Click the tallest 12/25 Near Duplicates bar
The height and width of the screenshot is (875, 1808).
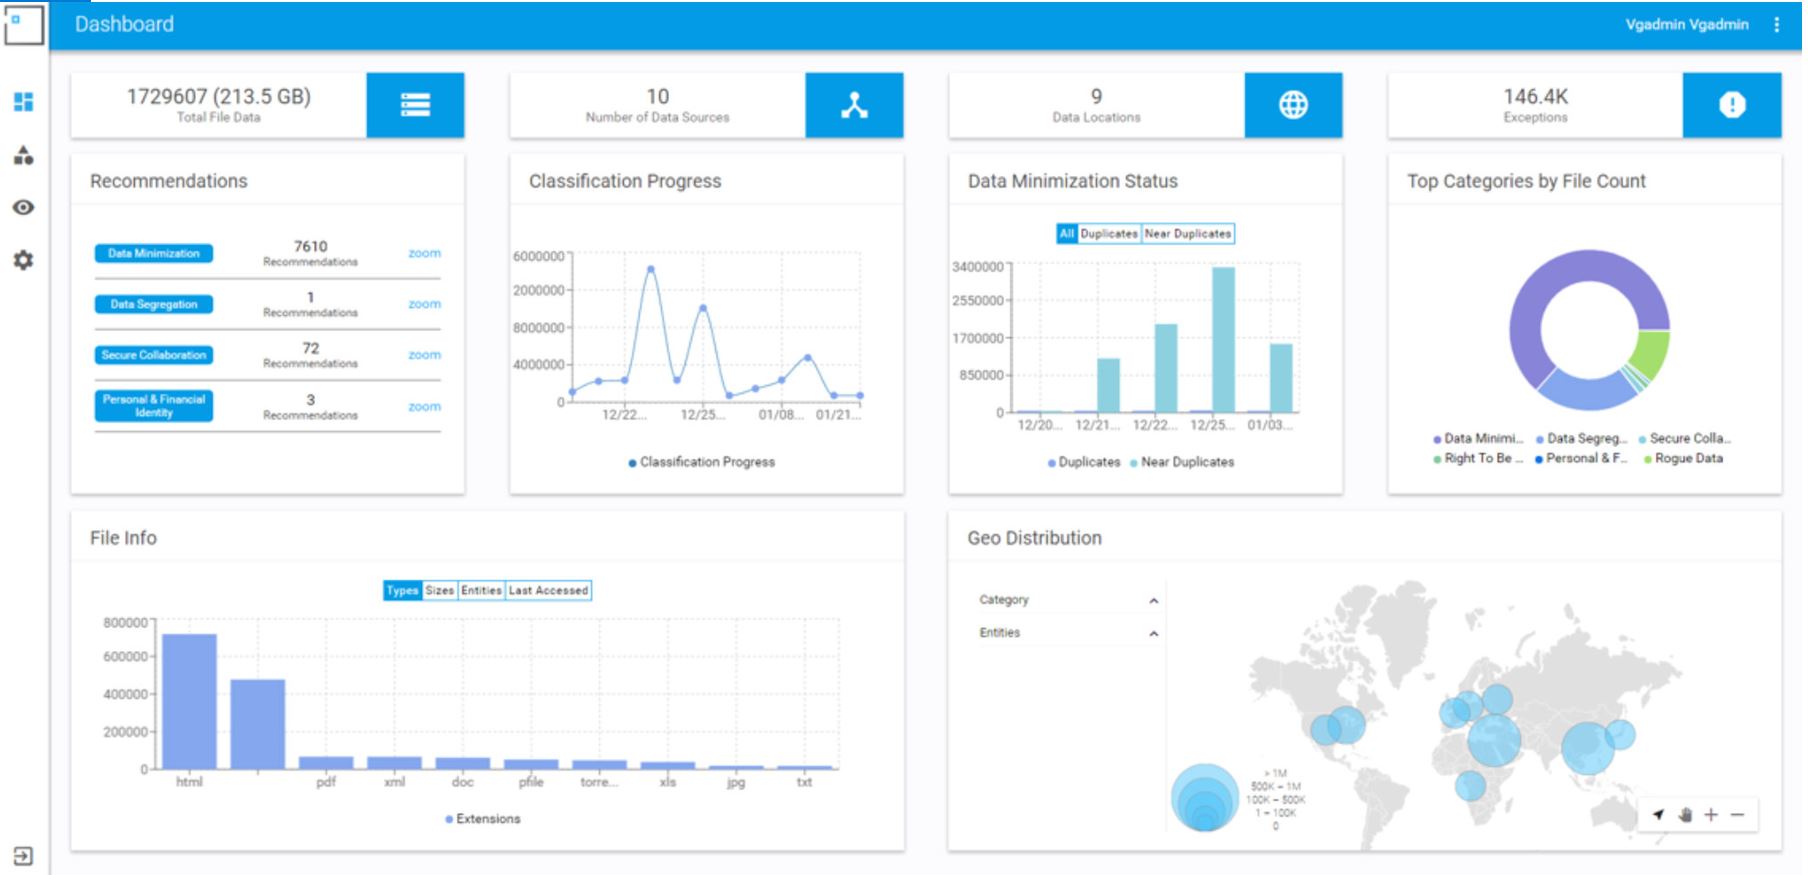[x=1223, y=340]
